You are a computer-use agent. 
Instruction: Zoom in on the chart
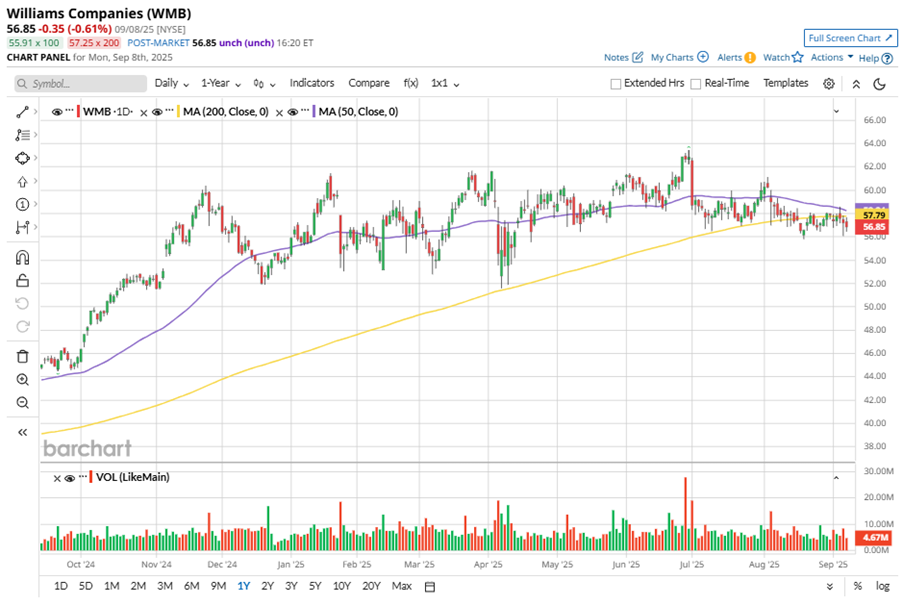pyautogui.click(x=22, y=379)
